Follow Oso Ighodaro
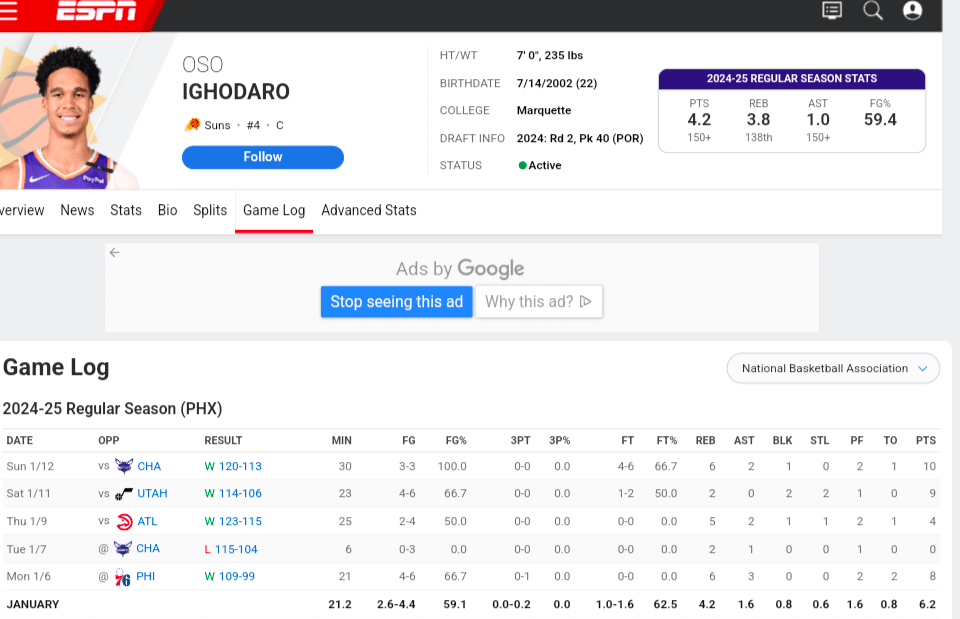Viewport: 960px width, 619px height. pos(262,157)
